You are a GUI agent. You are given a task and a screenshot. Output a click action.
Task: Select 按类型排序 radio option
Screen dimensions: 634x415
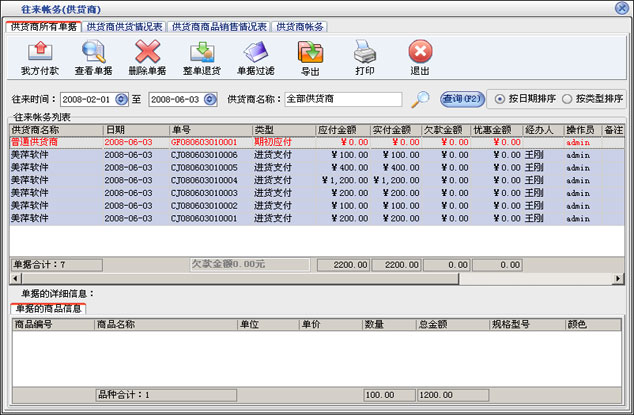point(567,99)
